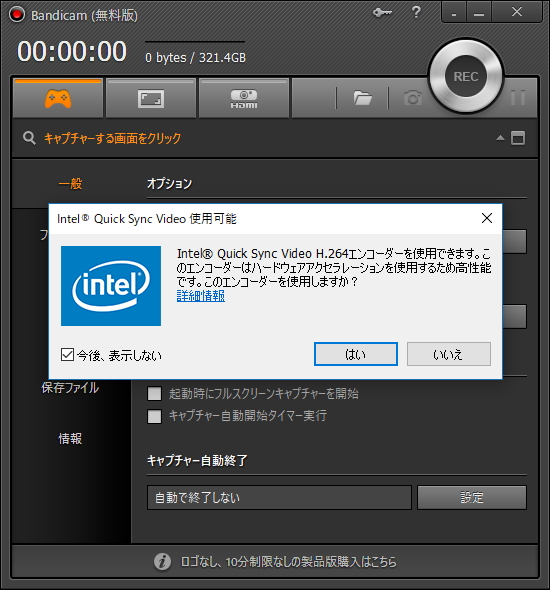Screen dimensions: 550x590
Task: Click the Intel logo image
Action: tap(111, 286)
